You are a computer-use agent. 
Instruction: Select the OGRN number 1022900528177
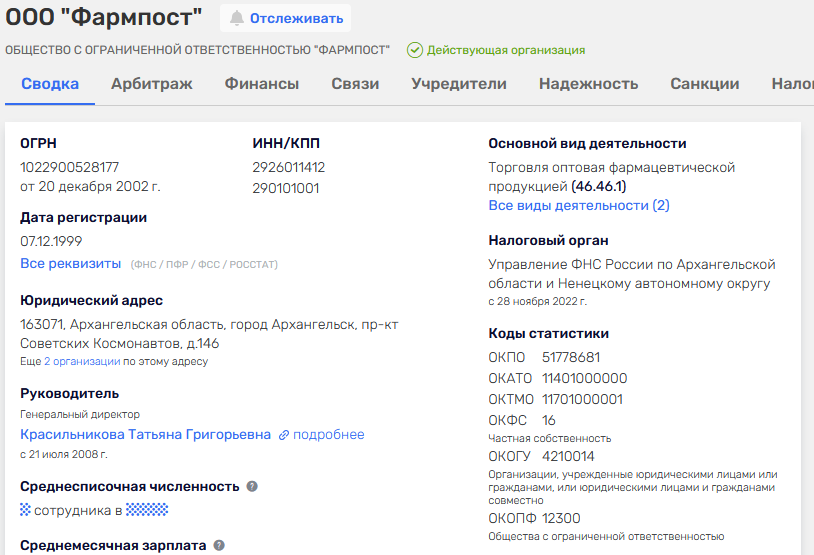70,167
